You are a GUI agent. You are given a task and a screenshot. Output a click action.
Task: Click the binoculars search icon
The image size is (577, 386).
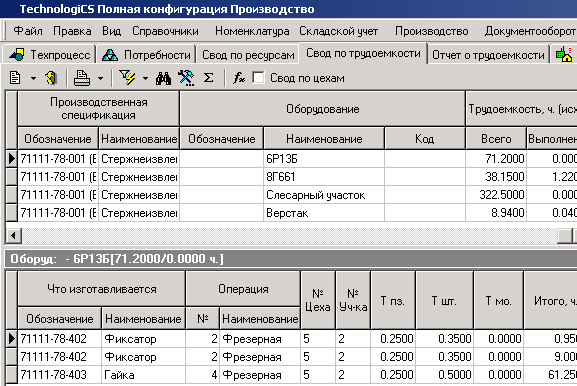point(163,78)
